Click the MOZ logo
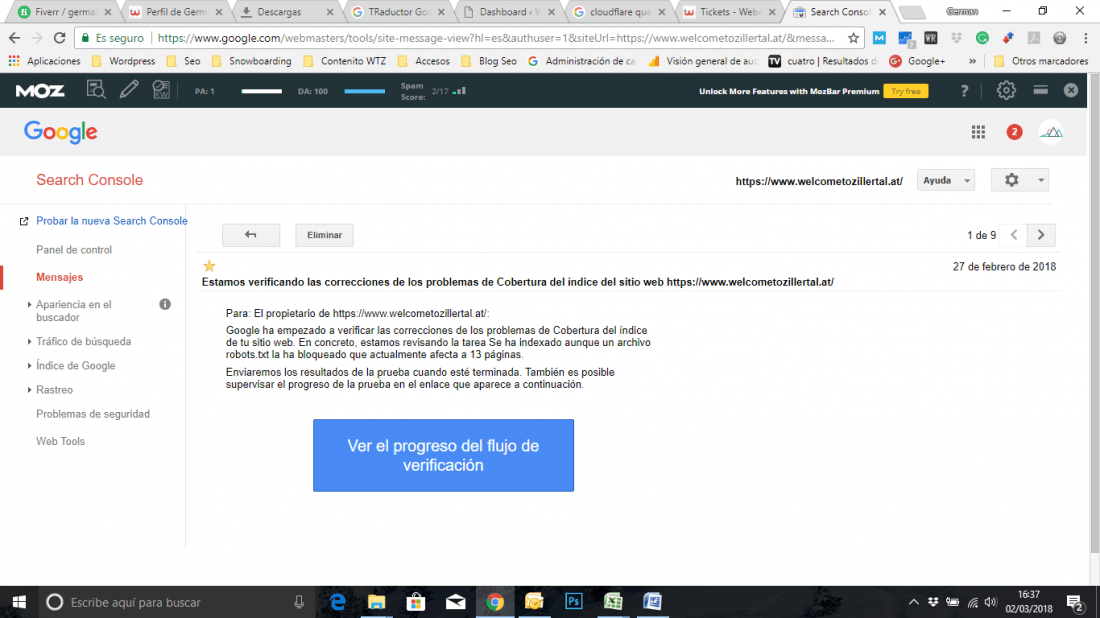The height and width of the screenshot is (618, 1100). [x=40, y=90]
